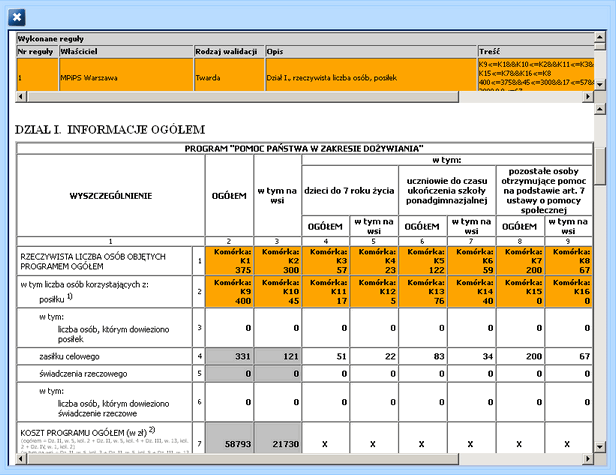
Task: Click the 'Właściciel' column header
Action: (x=125, y=50)
